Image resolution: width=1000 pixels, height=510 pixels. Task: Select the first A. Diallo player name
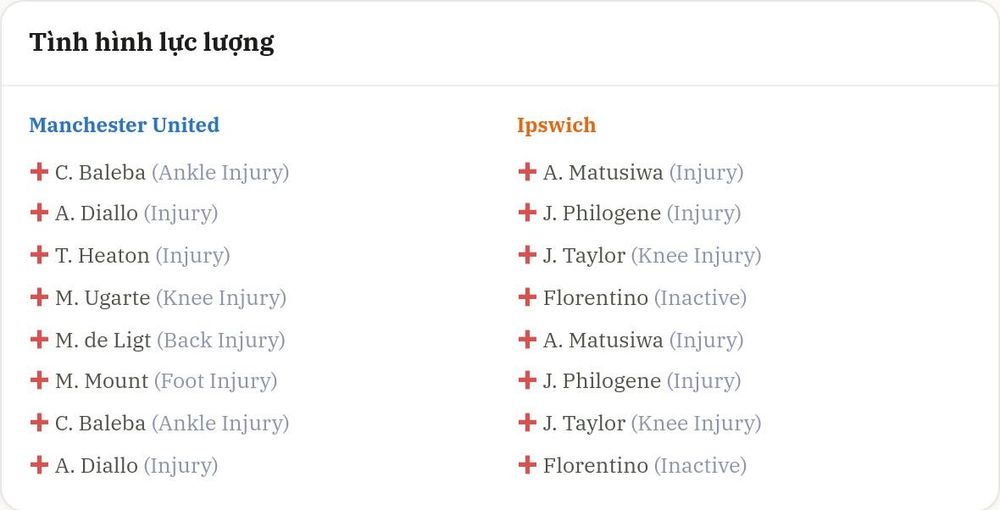click(96, 214)
